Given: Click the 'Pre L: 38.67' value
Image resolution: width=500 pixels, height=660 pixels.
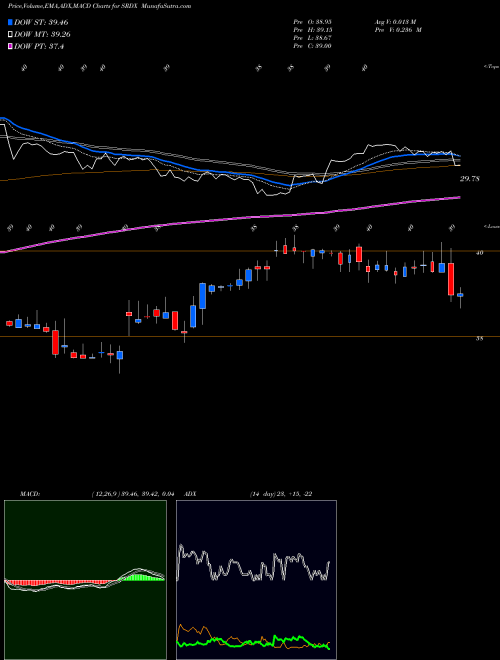Looking at the screenshot, I should pos(312,38).
